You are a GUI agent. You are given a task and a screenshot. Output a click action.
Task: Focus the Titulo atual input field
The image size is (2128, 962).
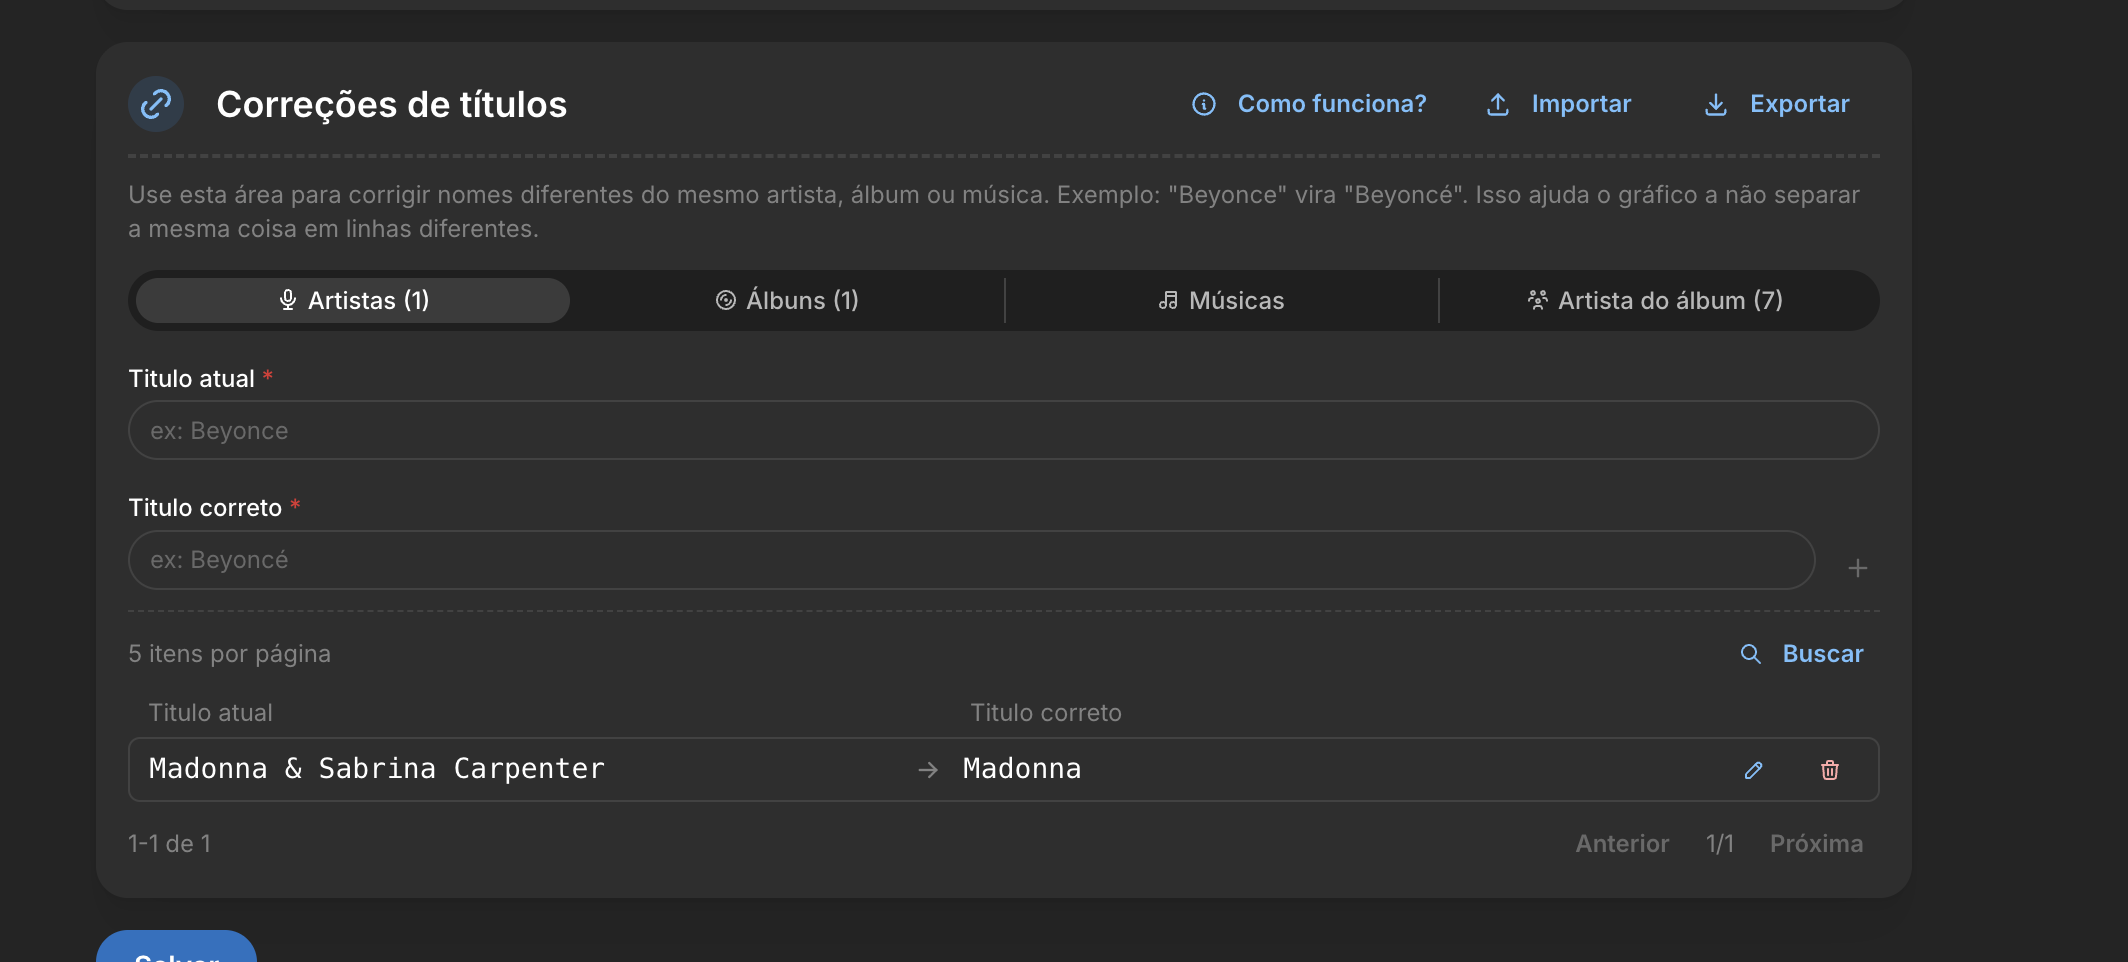tap(1004, 431)
